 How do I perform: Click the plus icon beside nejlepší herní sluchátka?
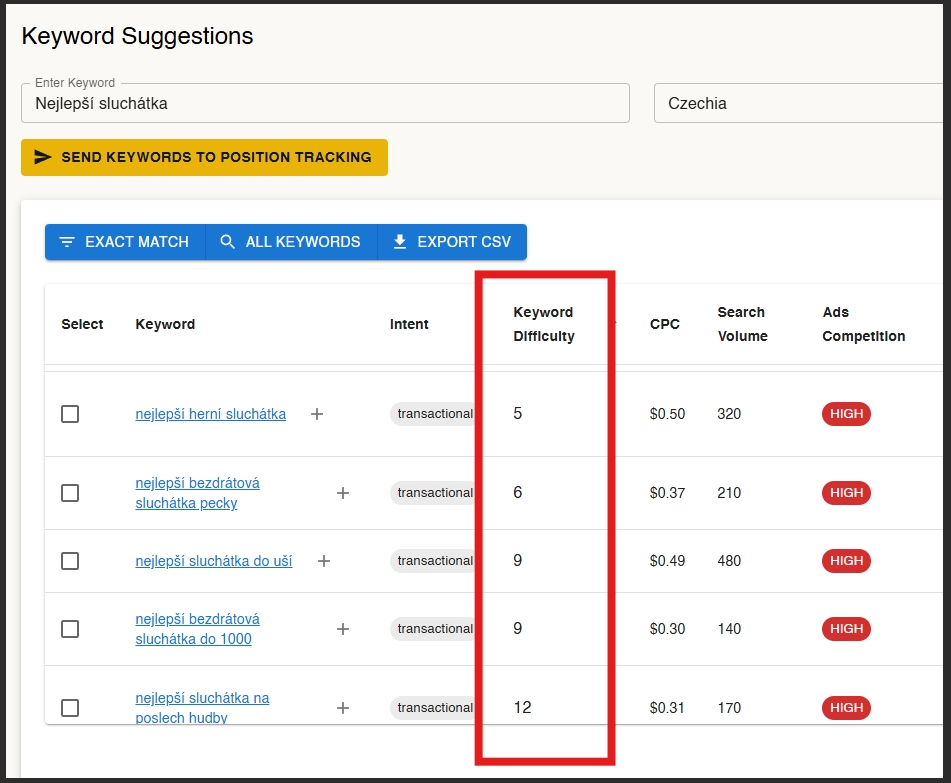point(317,414)
